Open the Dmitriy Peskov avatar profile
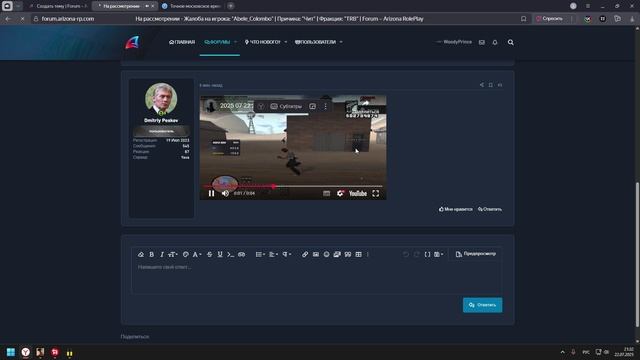 point(161,99)
